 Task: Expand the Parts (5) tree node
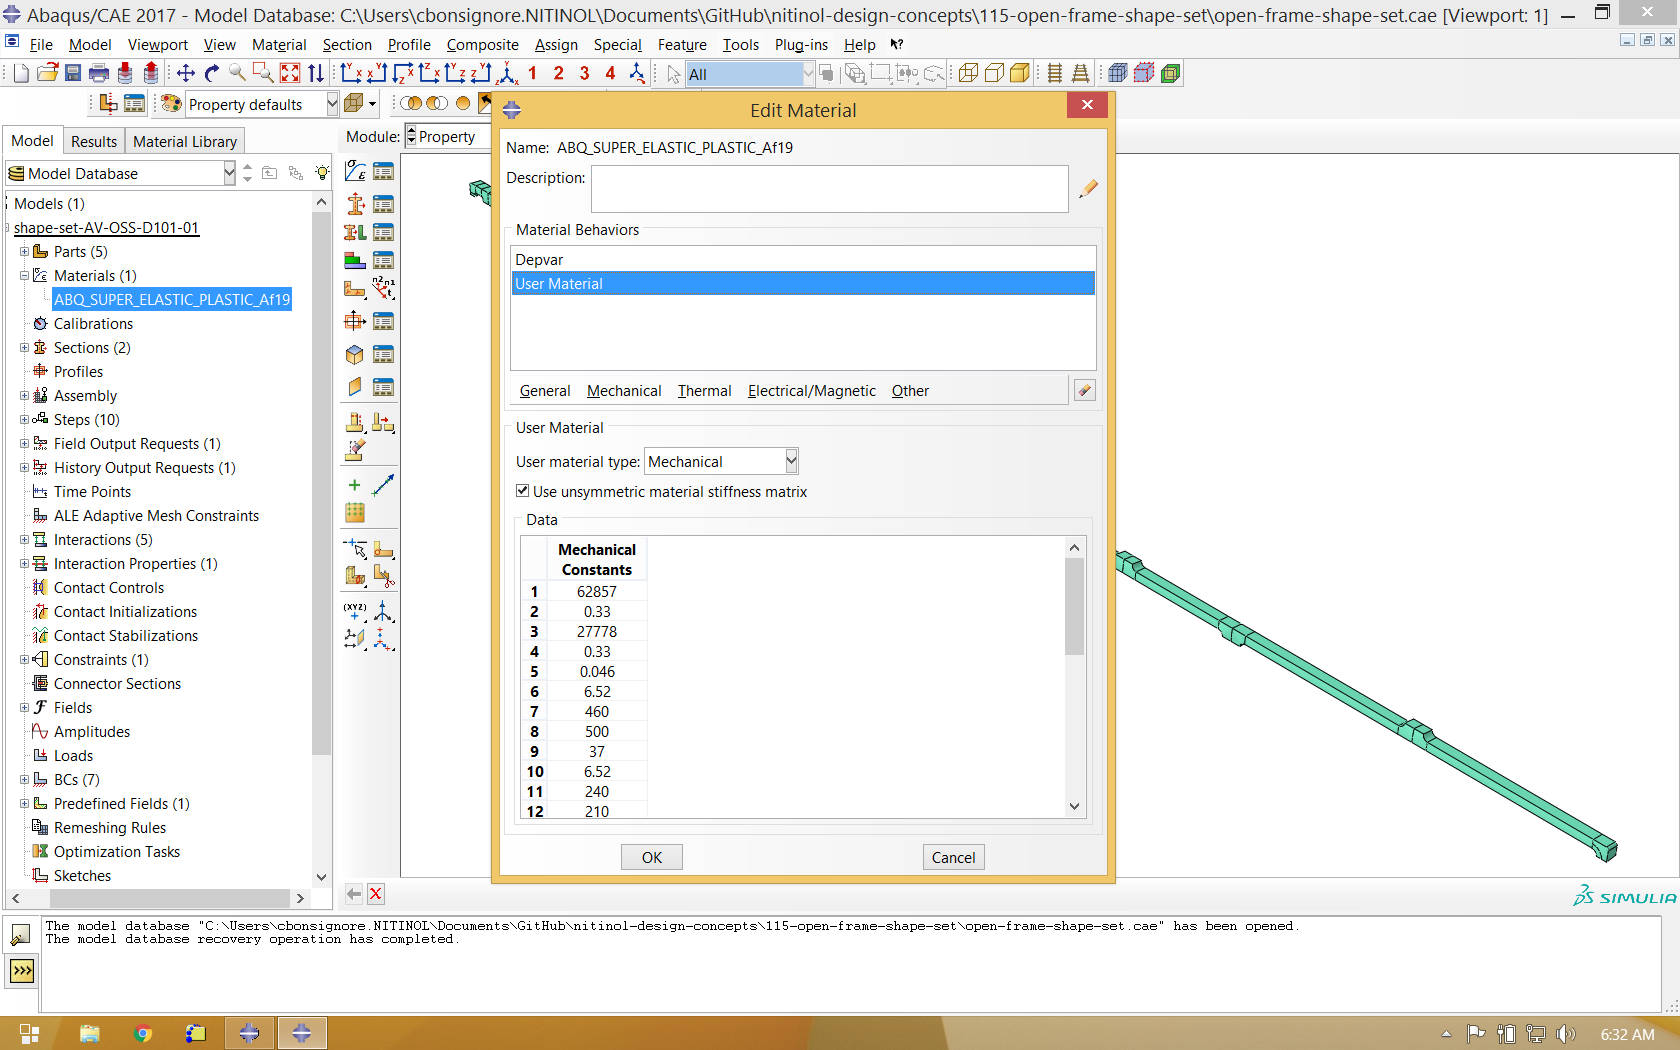(24, 251)
